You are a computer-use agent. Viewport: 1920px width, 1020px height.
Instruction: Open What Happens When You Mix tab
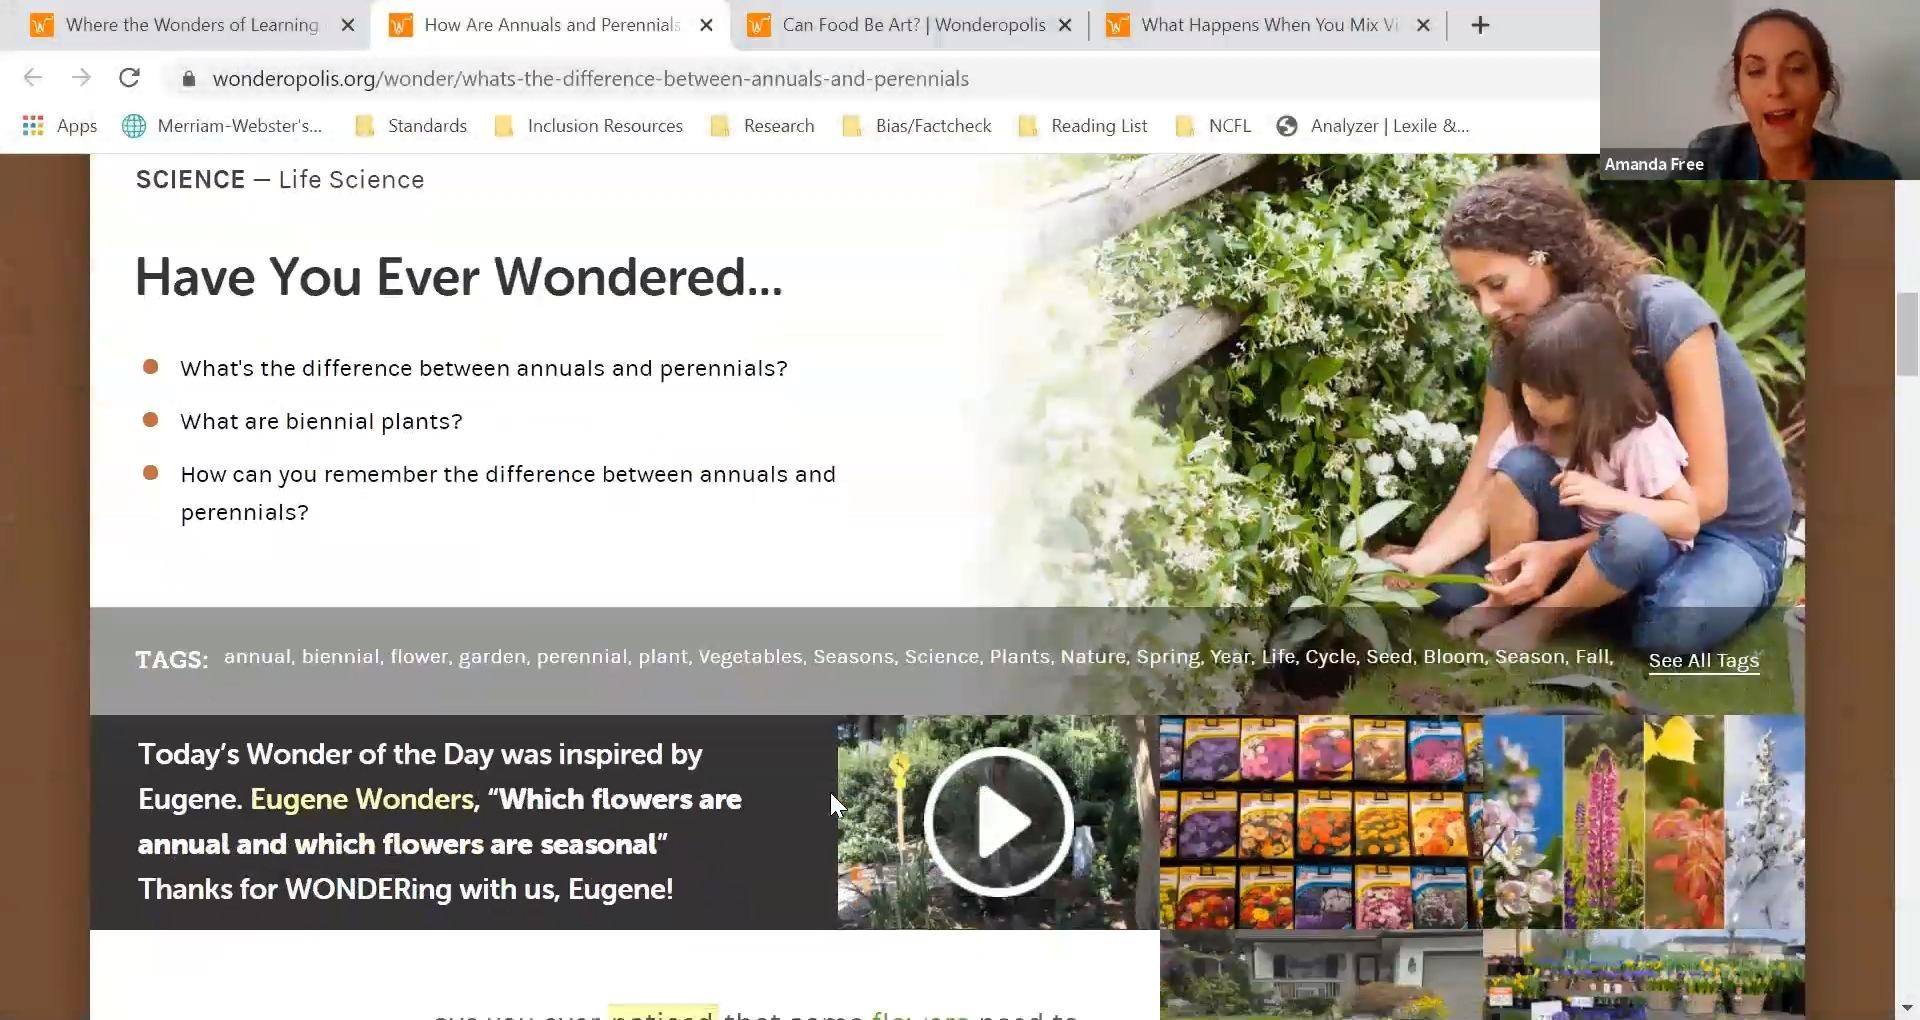point(1268,25)
